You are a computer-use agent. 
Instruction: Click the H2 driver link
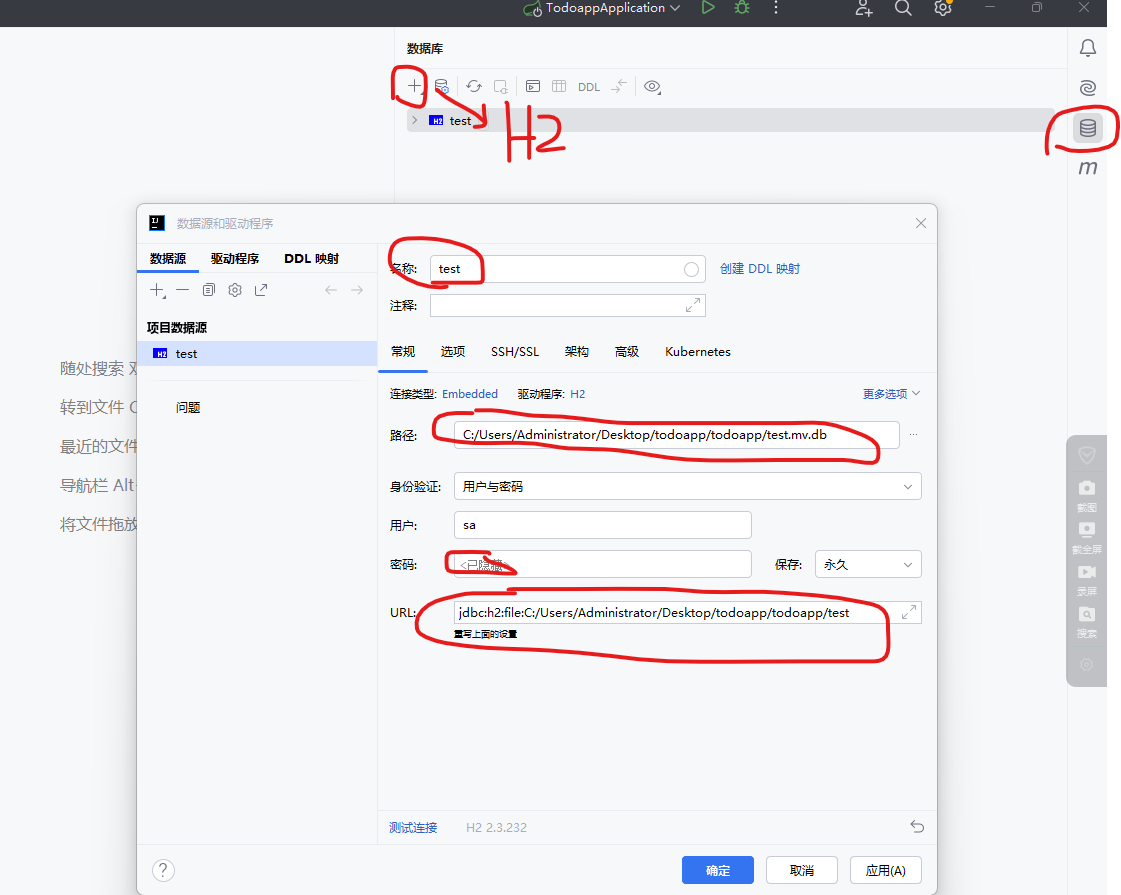coord(578,394)
